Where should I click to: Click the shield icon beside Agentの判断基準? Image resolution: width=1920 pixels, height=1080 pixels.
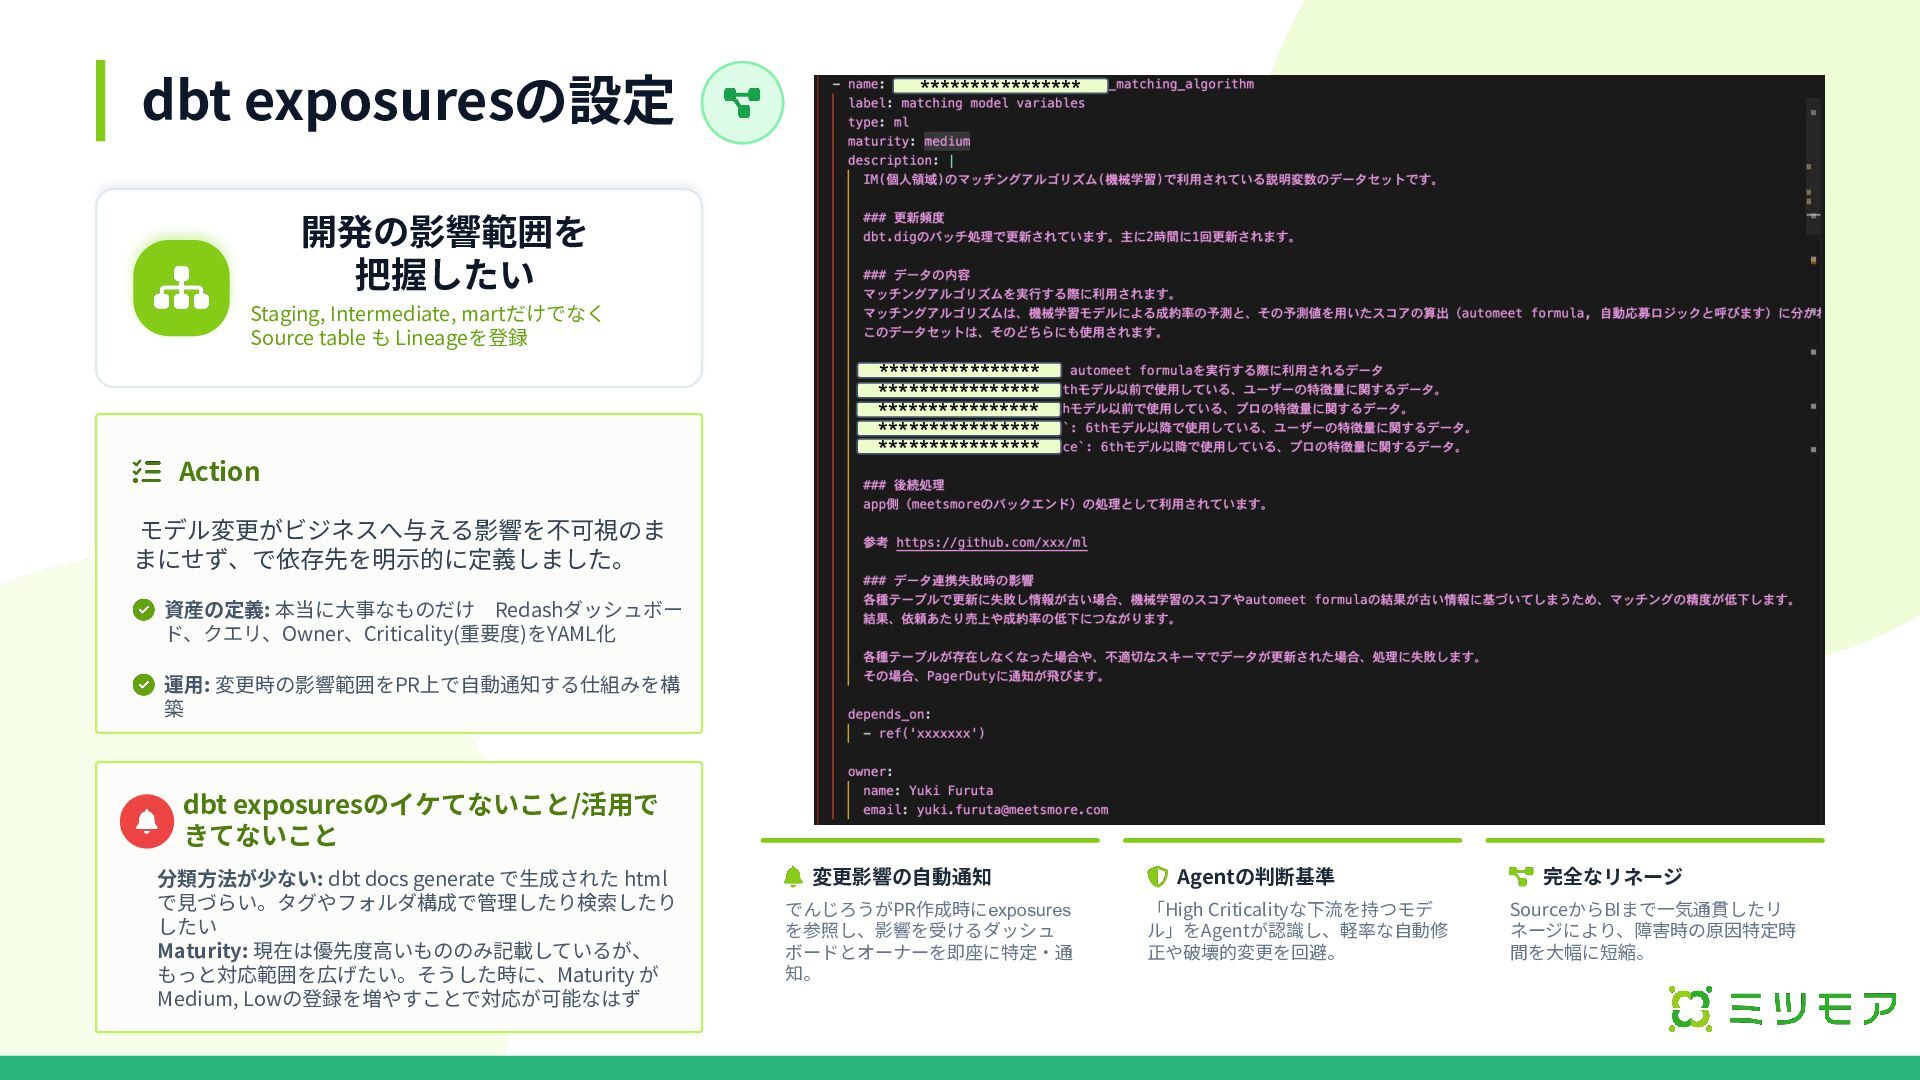[1157, 877]
